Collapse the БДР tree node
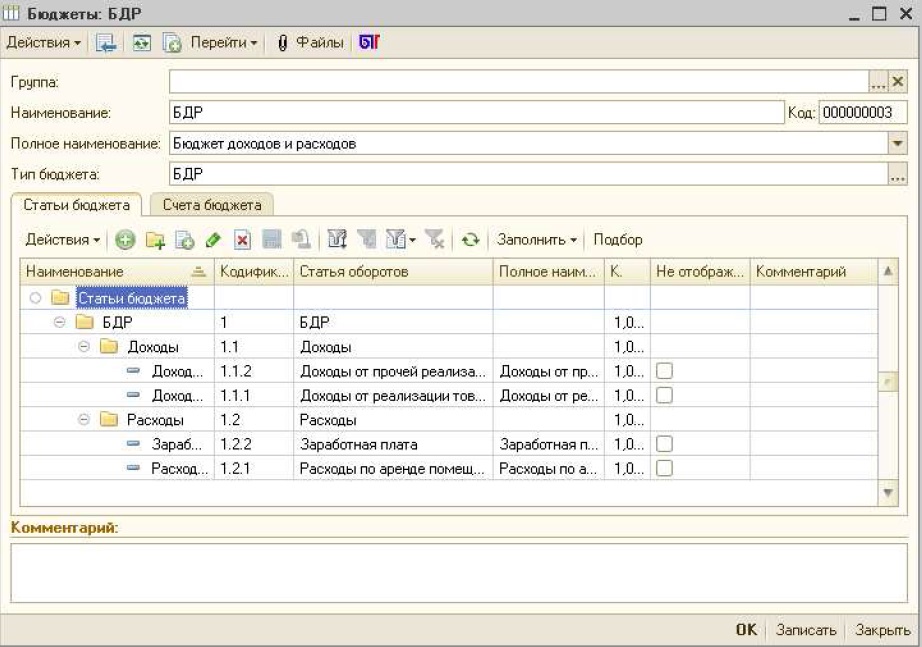The width and height of the screenshot is (922, 647). (x=59, y=322)
